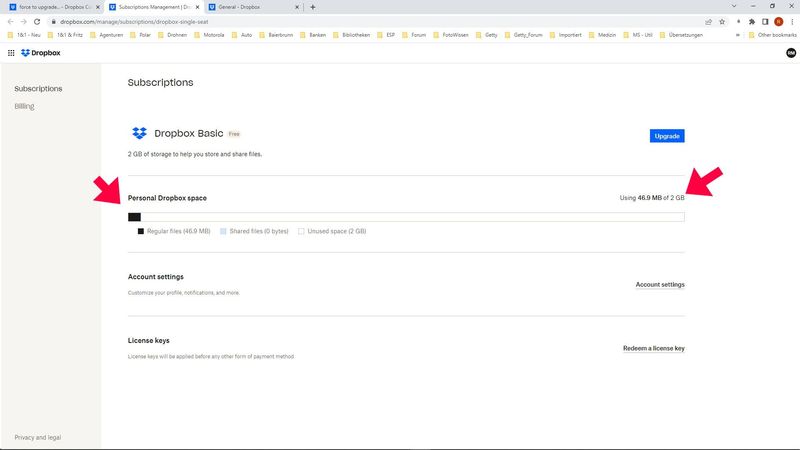
Task: Click Redeem a license key
Action: (654, 348)
